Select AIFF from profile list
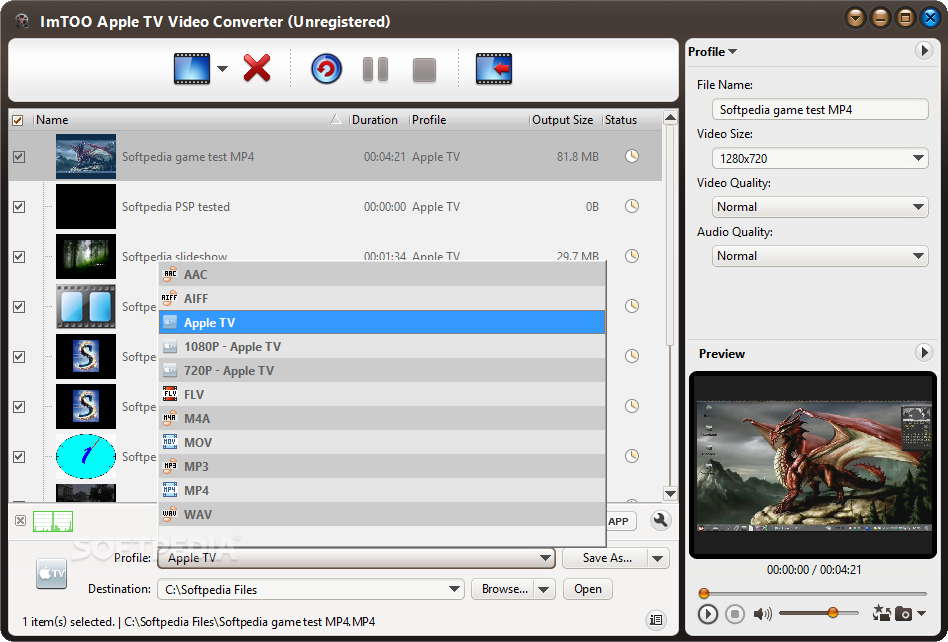948x642 pixels. tap(382, 299)
